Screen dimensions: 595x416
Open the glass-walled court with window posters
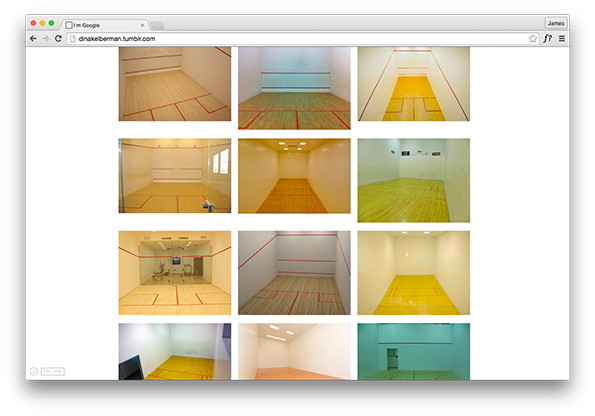[175, 176]
